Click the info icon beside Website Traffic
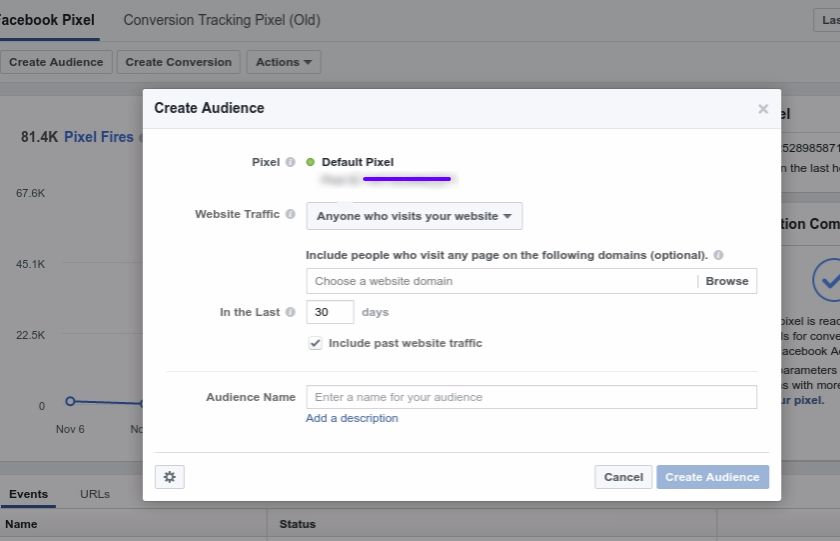840x541 pixels. tap(290, 214)
